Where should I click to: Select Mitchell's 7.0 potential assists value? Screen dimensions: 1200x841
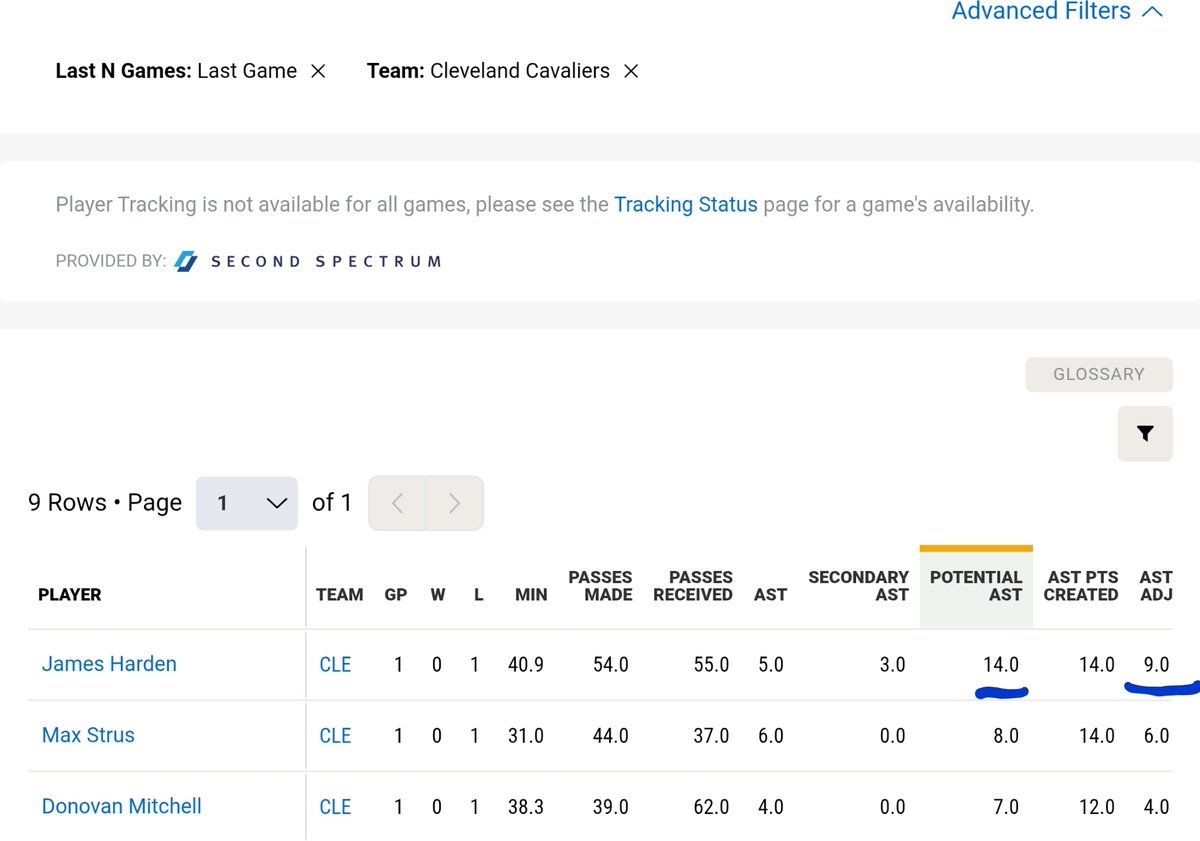tap(1006, 807)
